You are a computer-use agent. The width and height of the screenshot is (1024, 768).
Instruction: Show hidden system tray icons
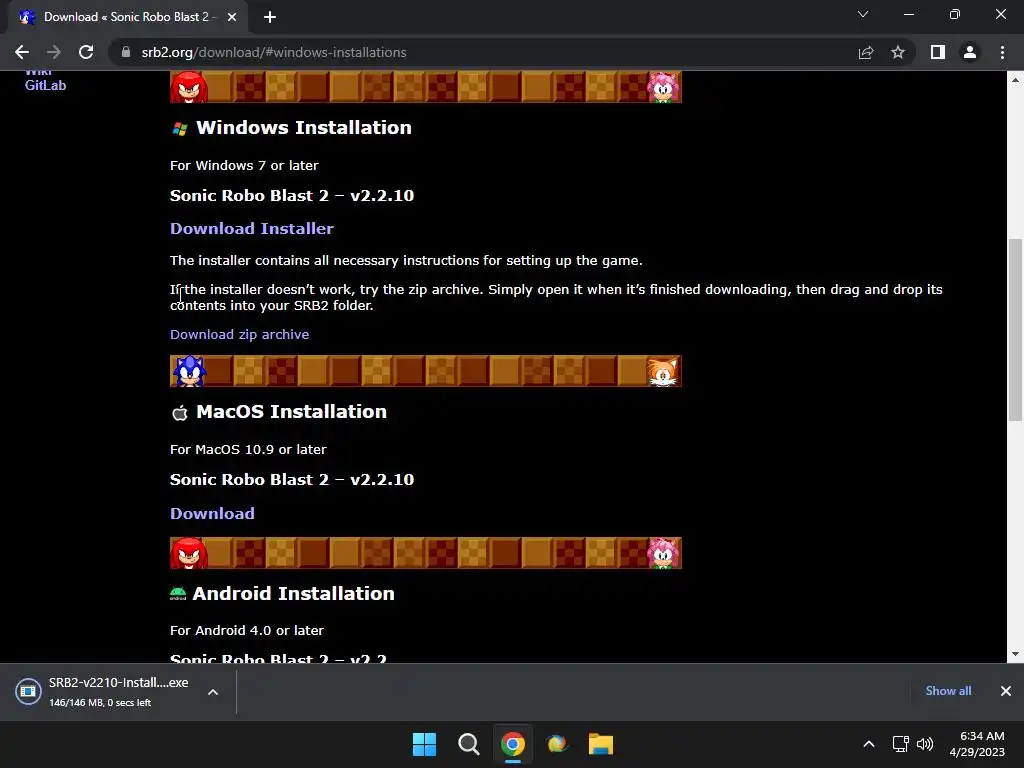click(869, 744)
